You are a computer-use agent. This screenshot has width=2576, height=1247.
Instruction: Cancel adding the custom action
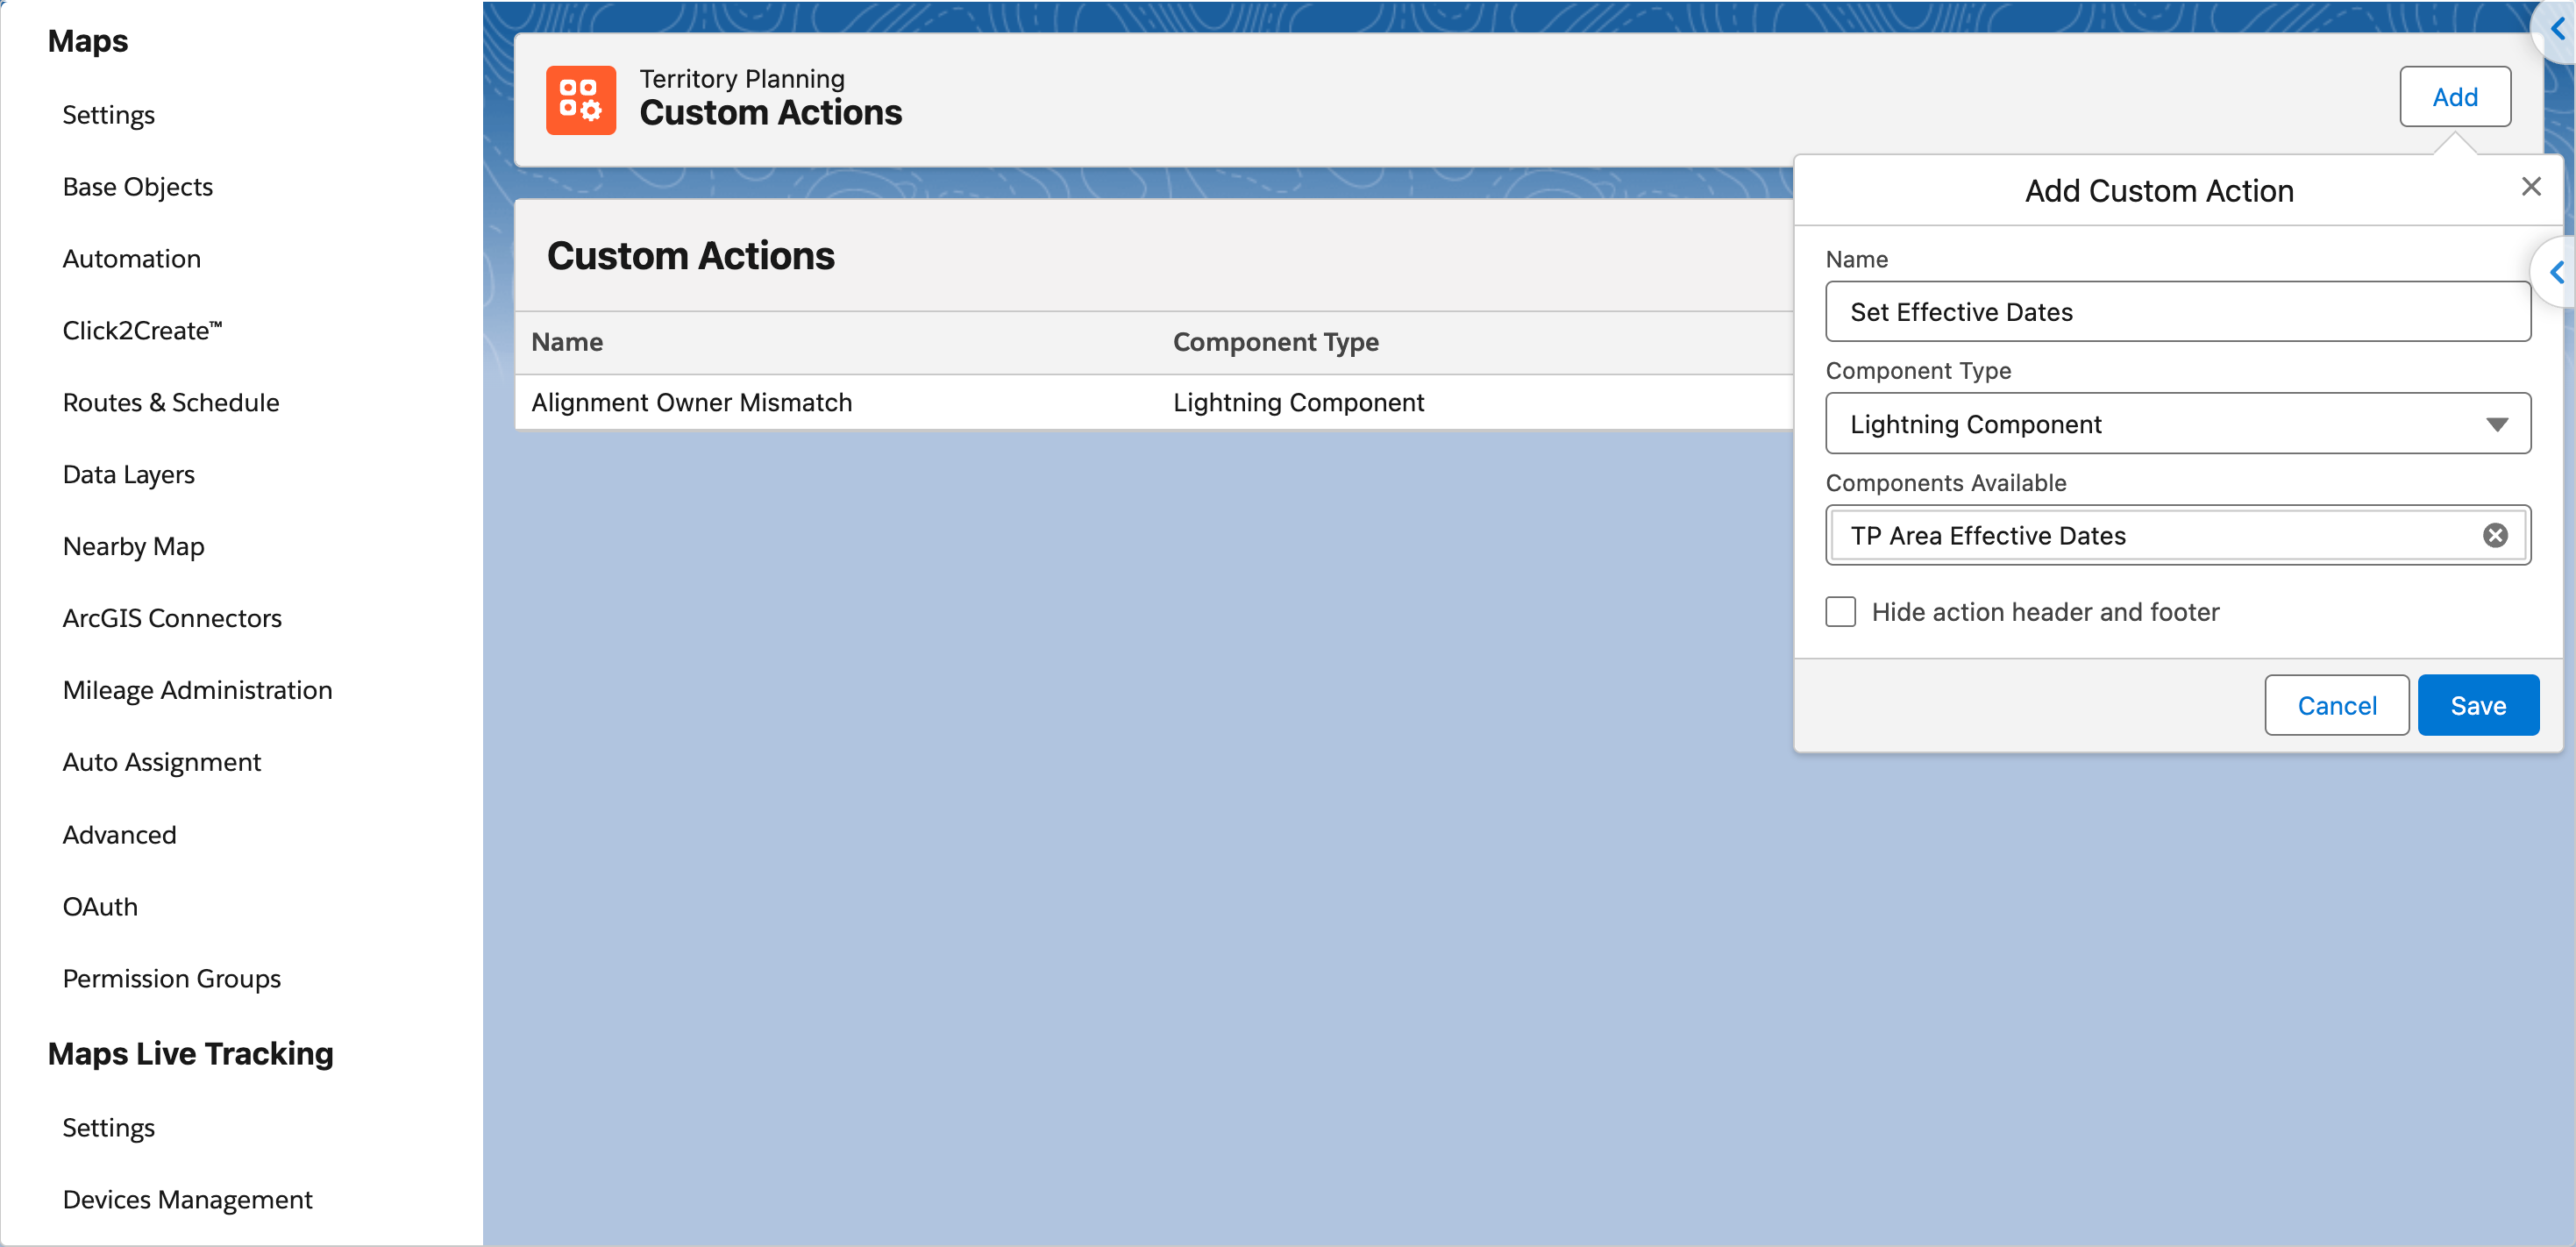tap(2336, 706)
